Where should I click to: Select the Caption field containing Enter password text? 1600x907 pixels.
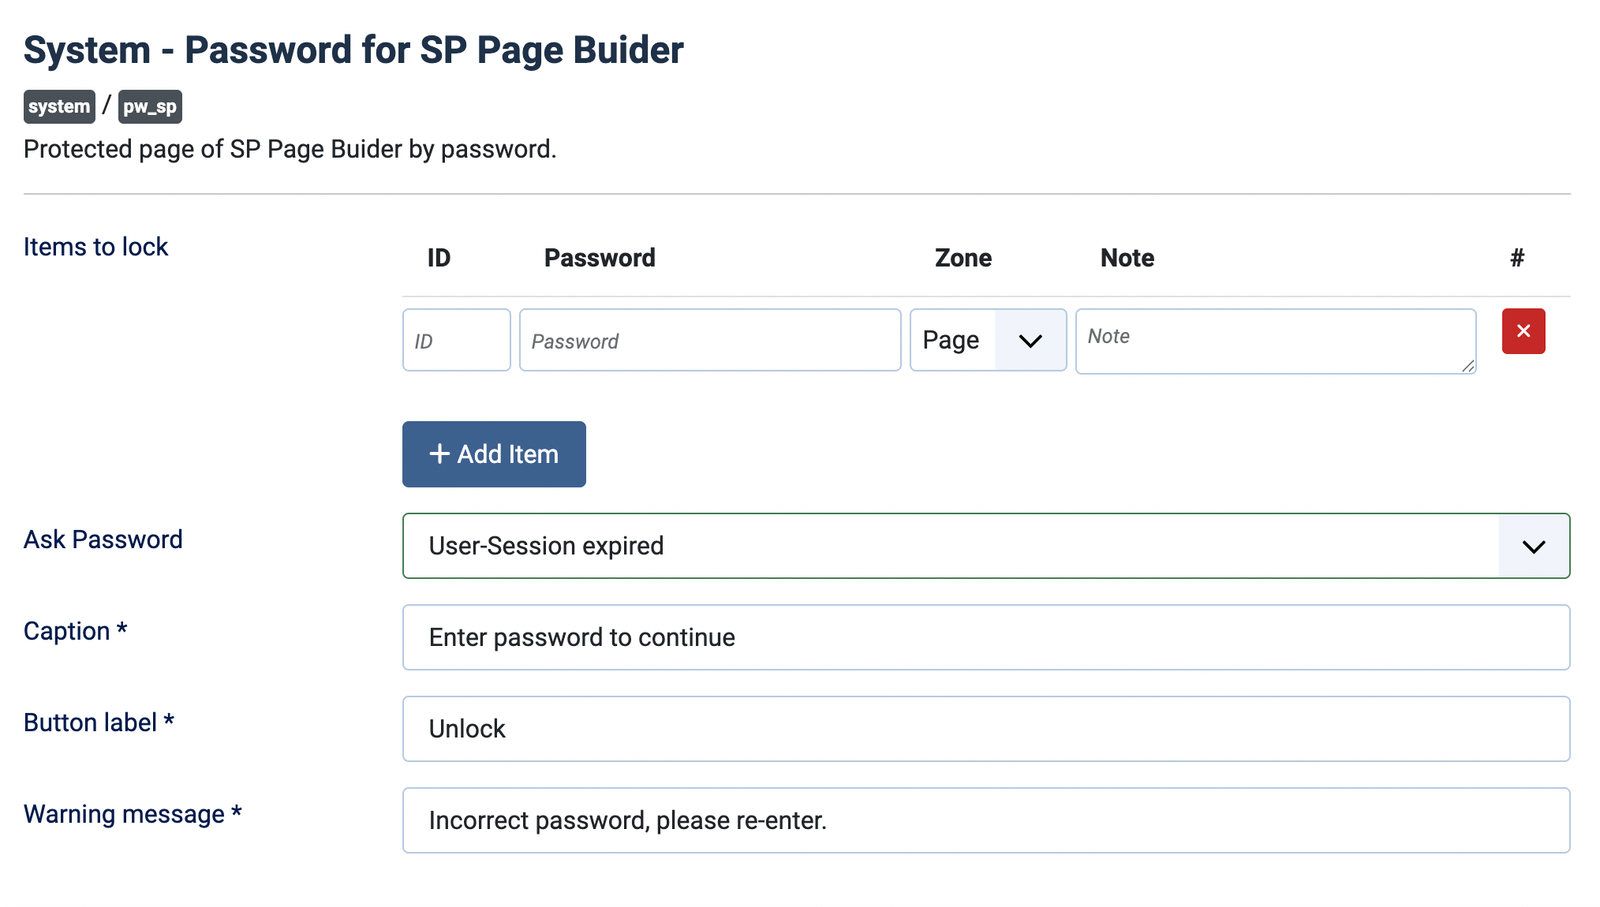(x=985, y=637)
